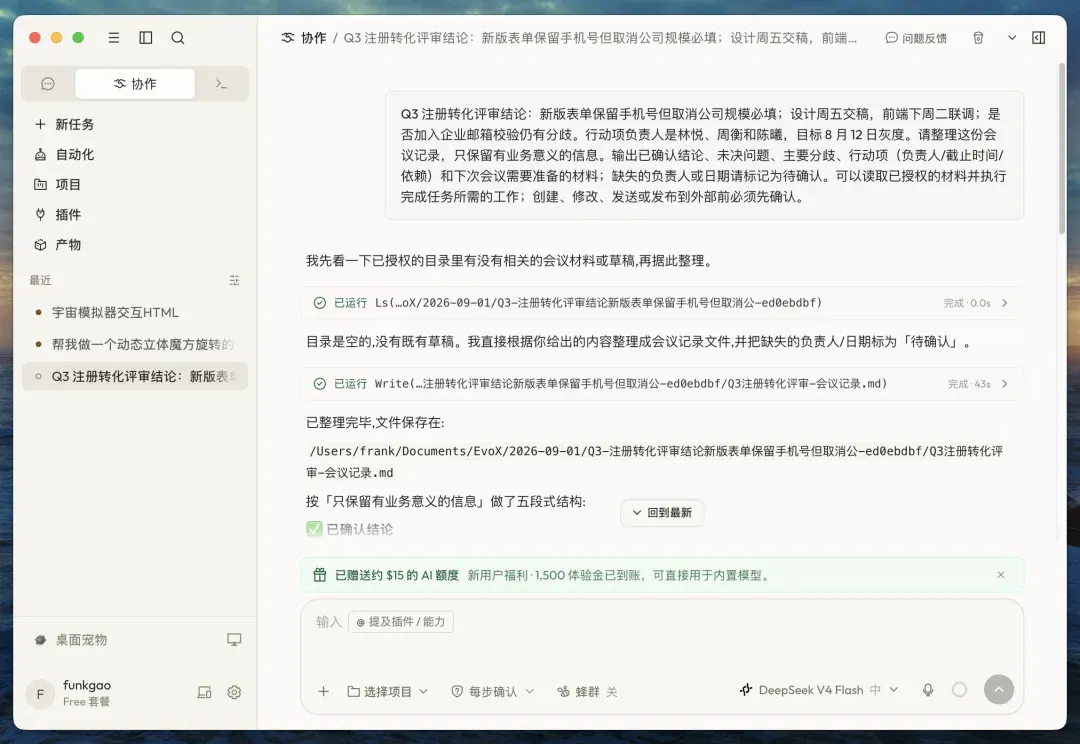Switch to the terminal prompt tab
1080x744 pixels.
[220, 83]
